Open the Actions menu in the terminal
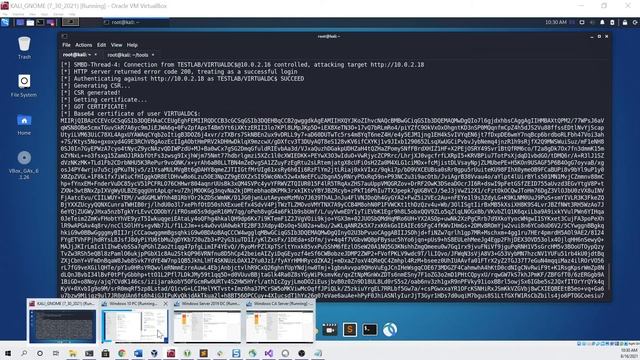Image resolution: width=640 pixels, height=360 pixels. pyautogui.click(x=83, y=45)
